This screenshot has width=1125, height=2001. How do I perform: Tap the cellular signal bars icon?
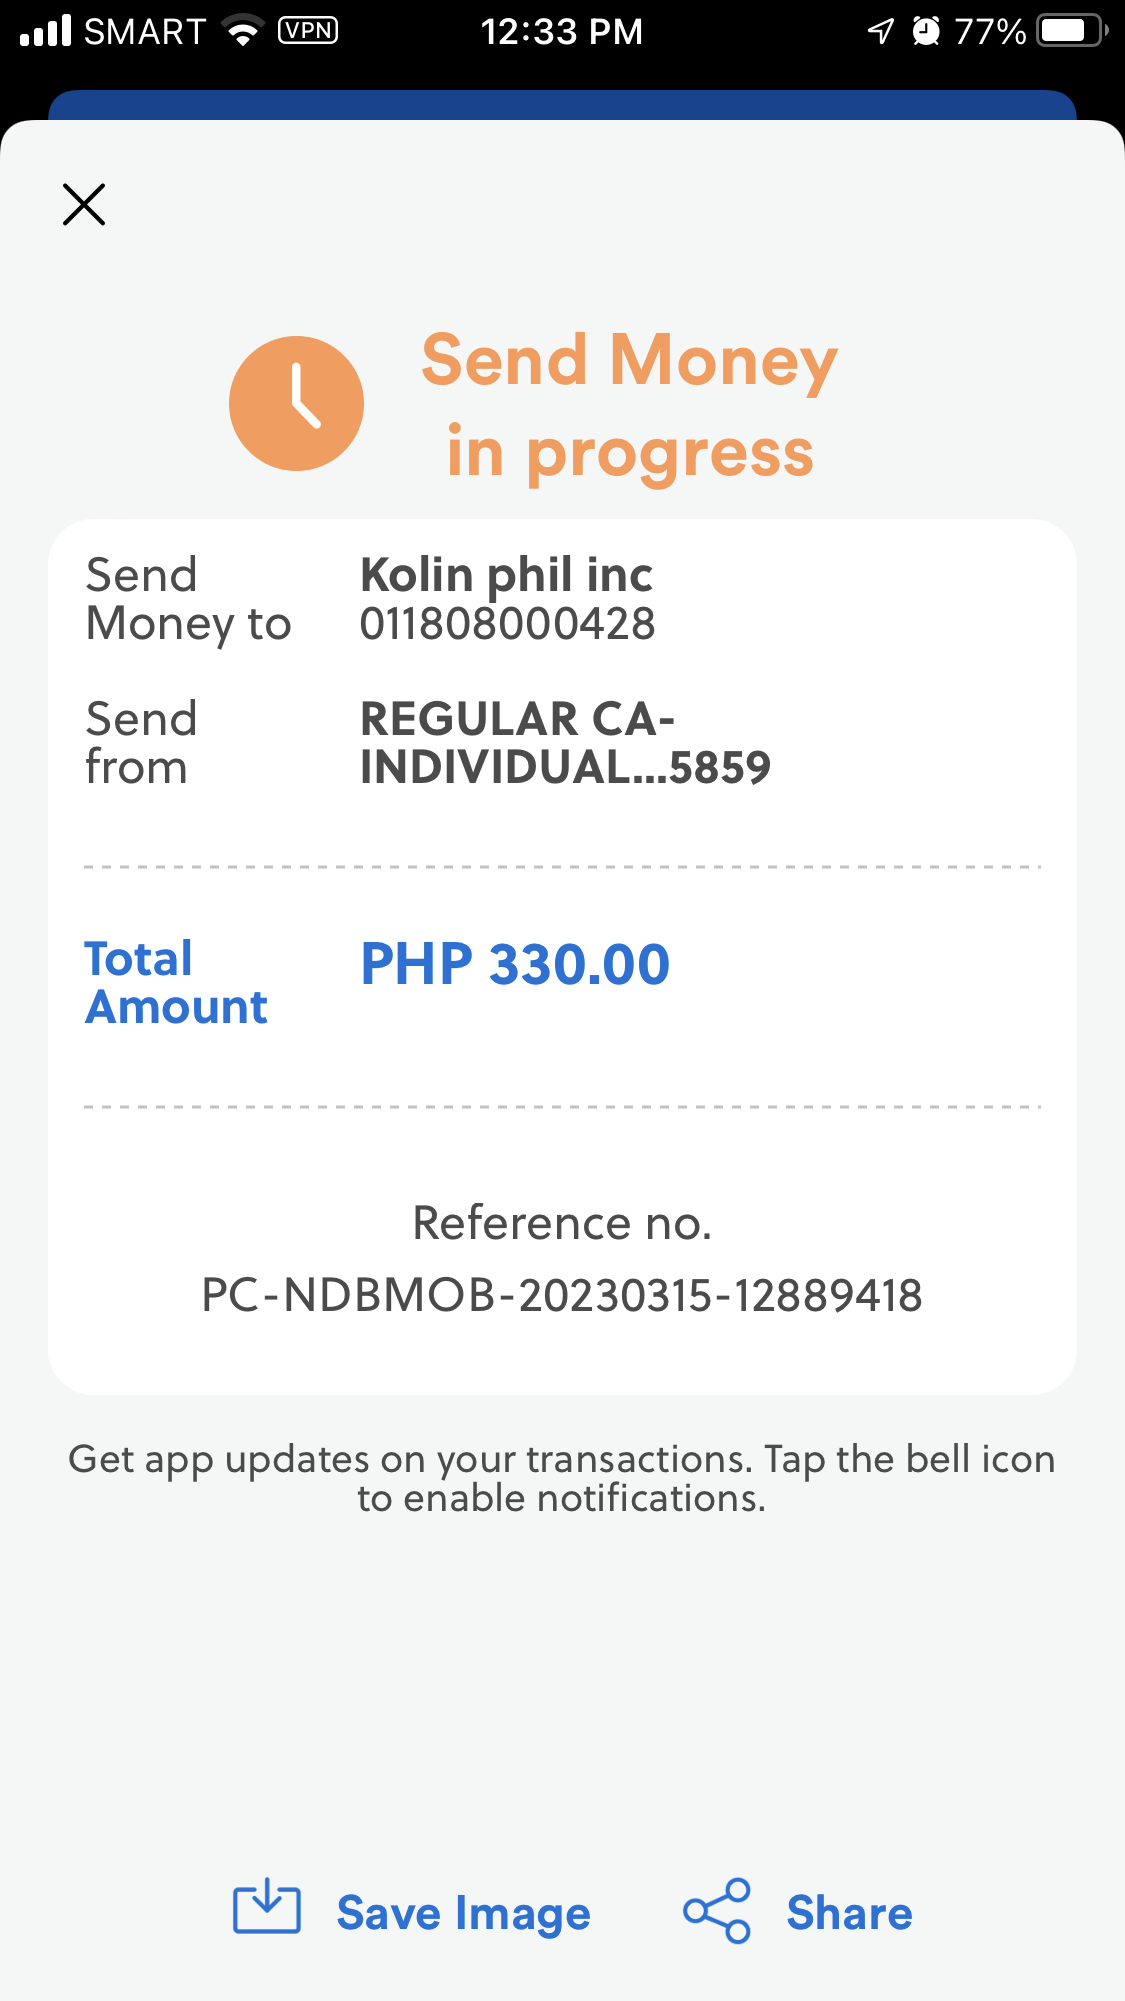click(46, 32)
